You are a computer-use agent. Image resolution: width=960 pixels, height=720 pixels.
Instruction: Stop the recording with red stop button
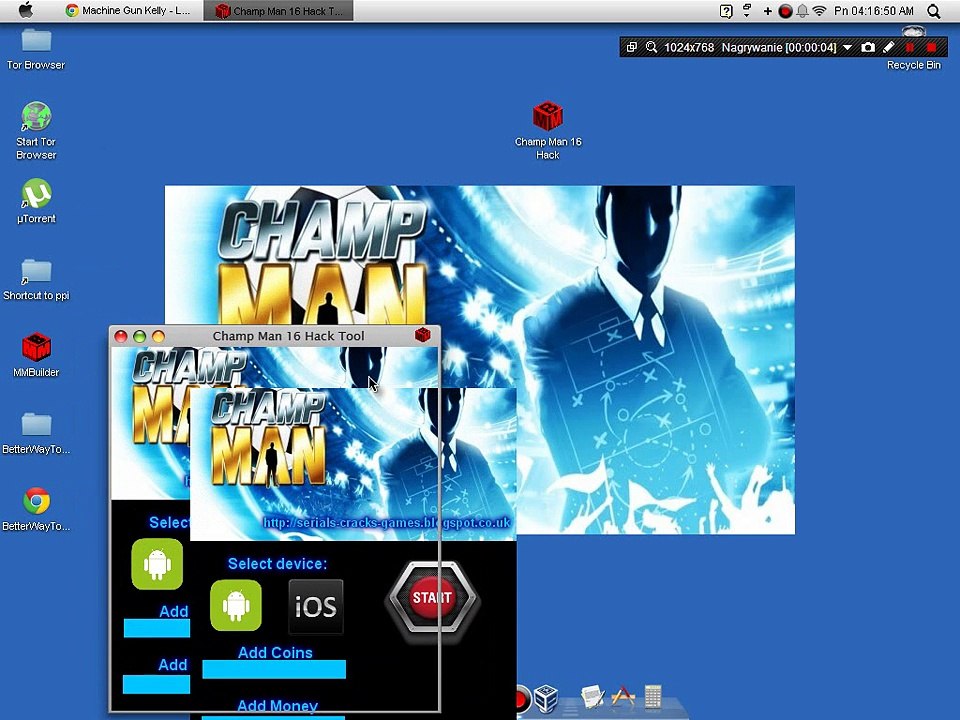click(932, 47)
